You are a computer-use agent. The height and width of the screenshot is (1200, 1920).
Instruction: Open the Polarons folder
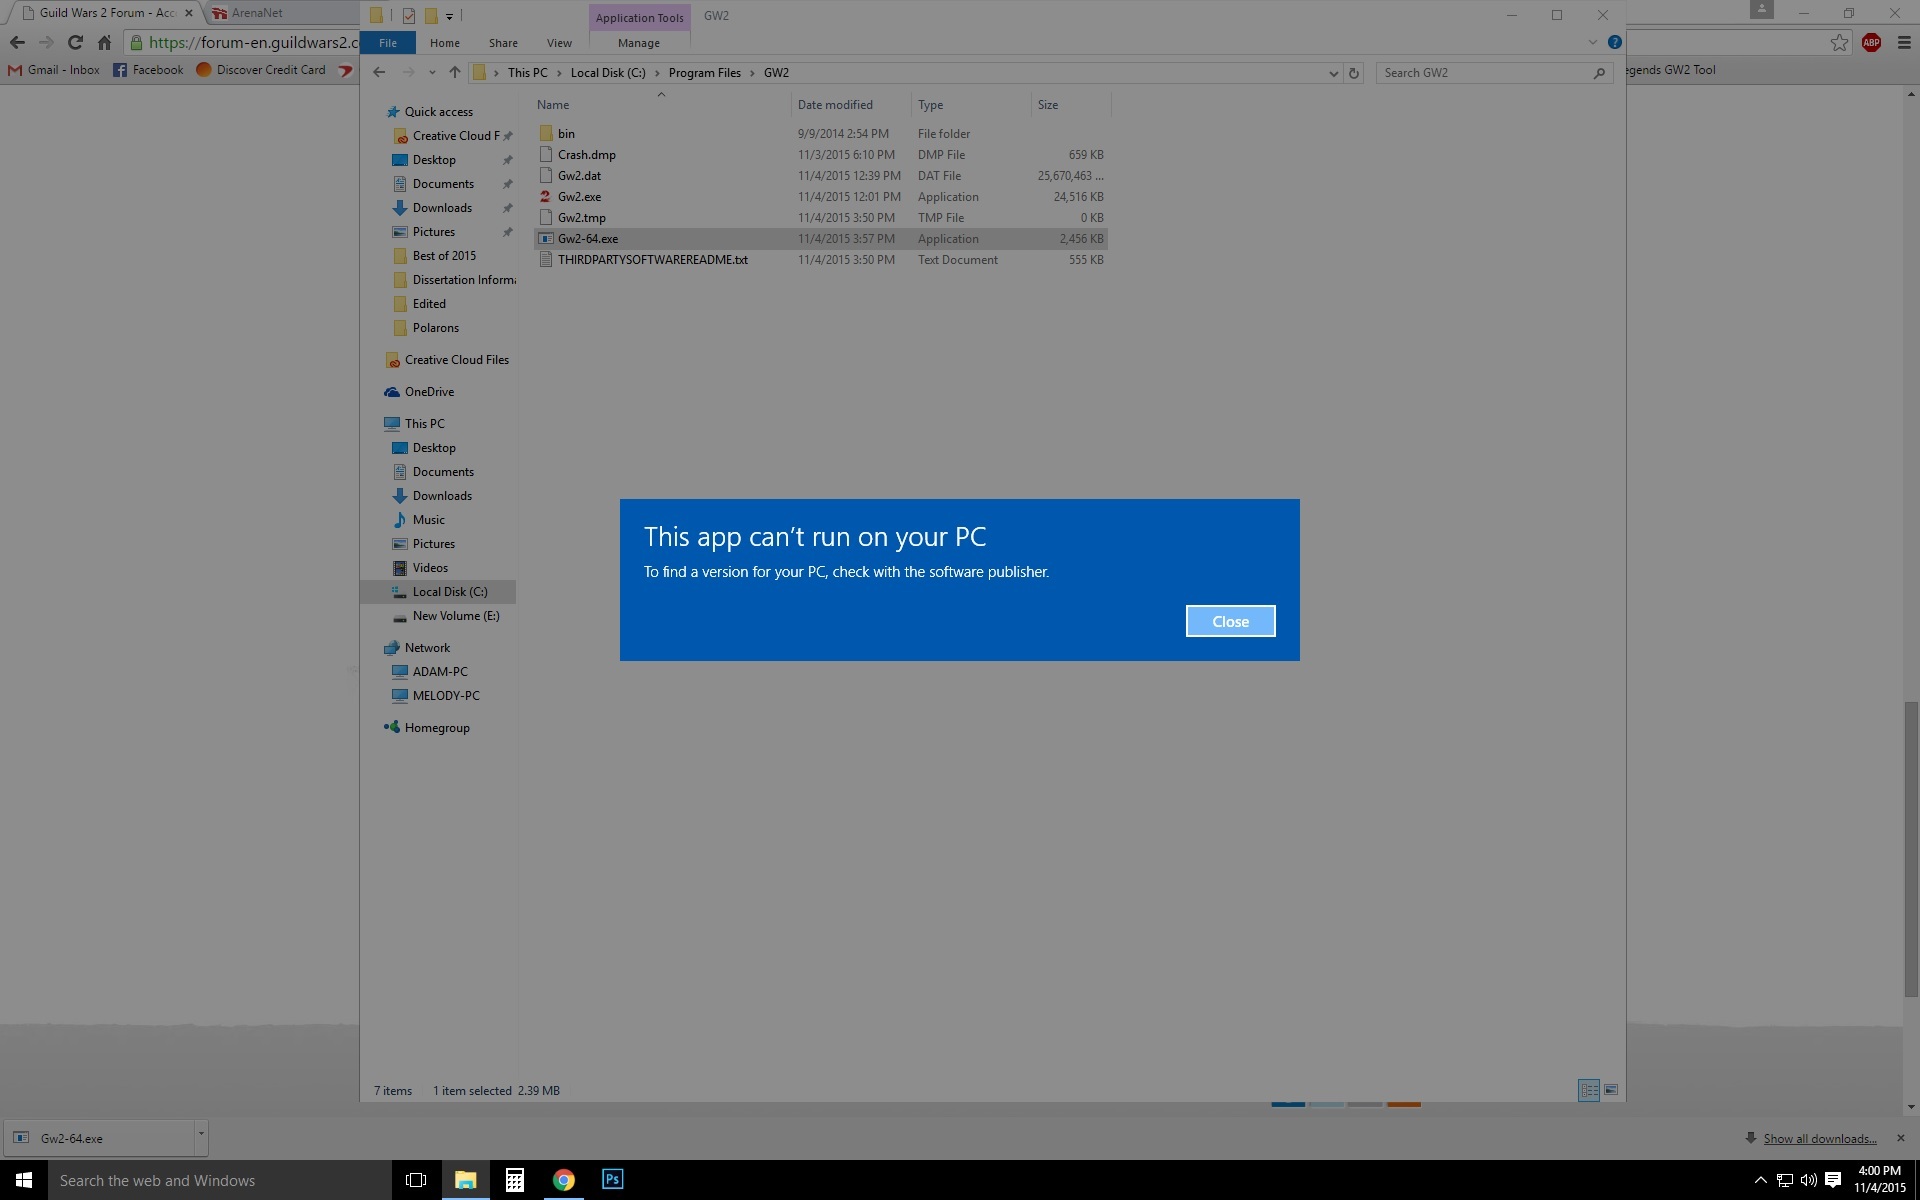pyautogui.click(x=435, y=328)
